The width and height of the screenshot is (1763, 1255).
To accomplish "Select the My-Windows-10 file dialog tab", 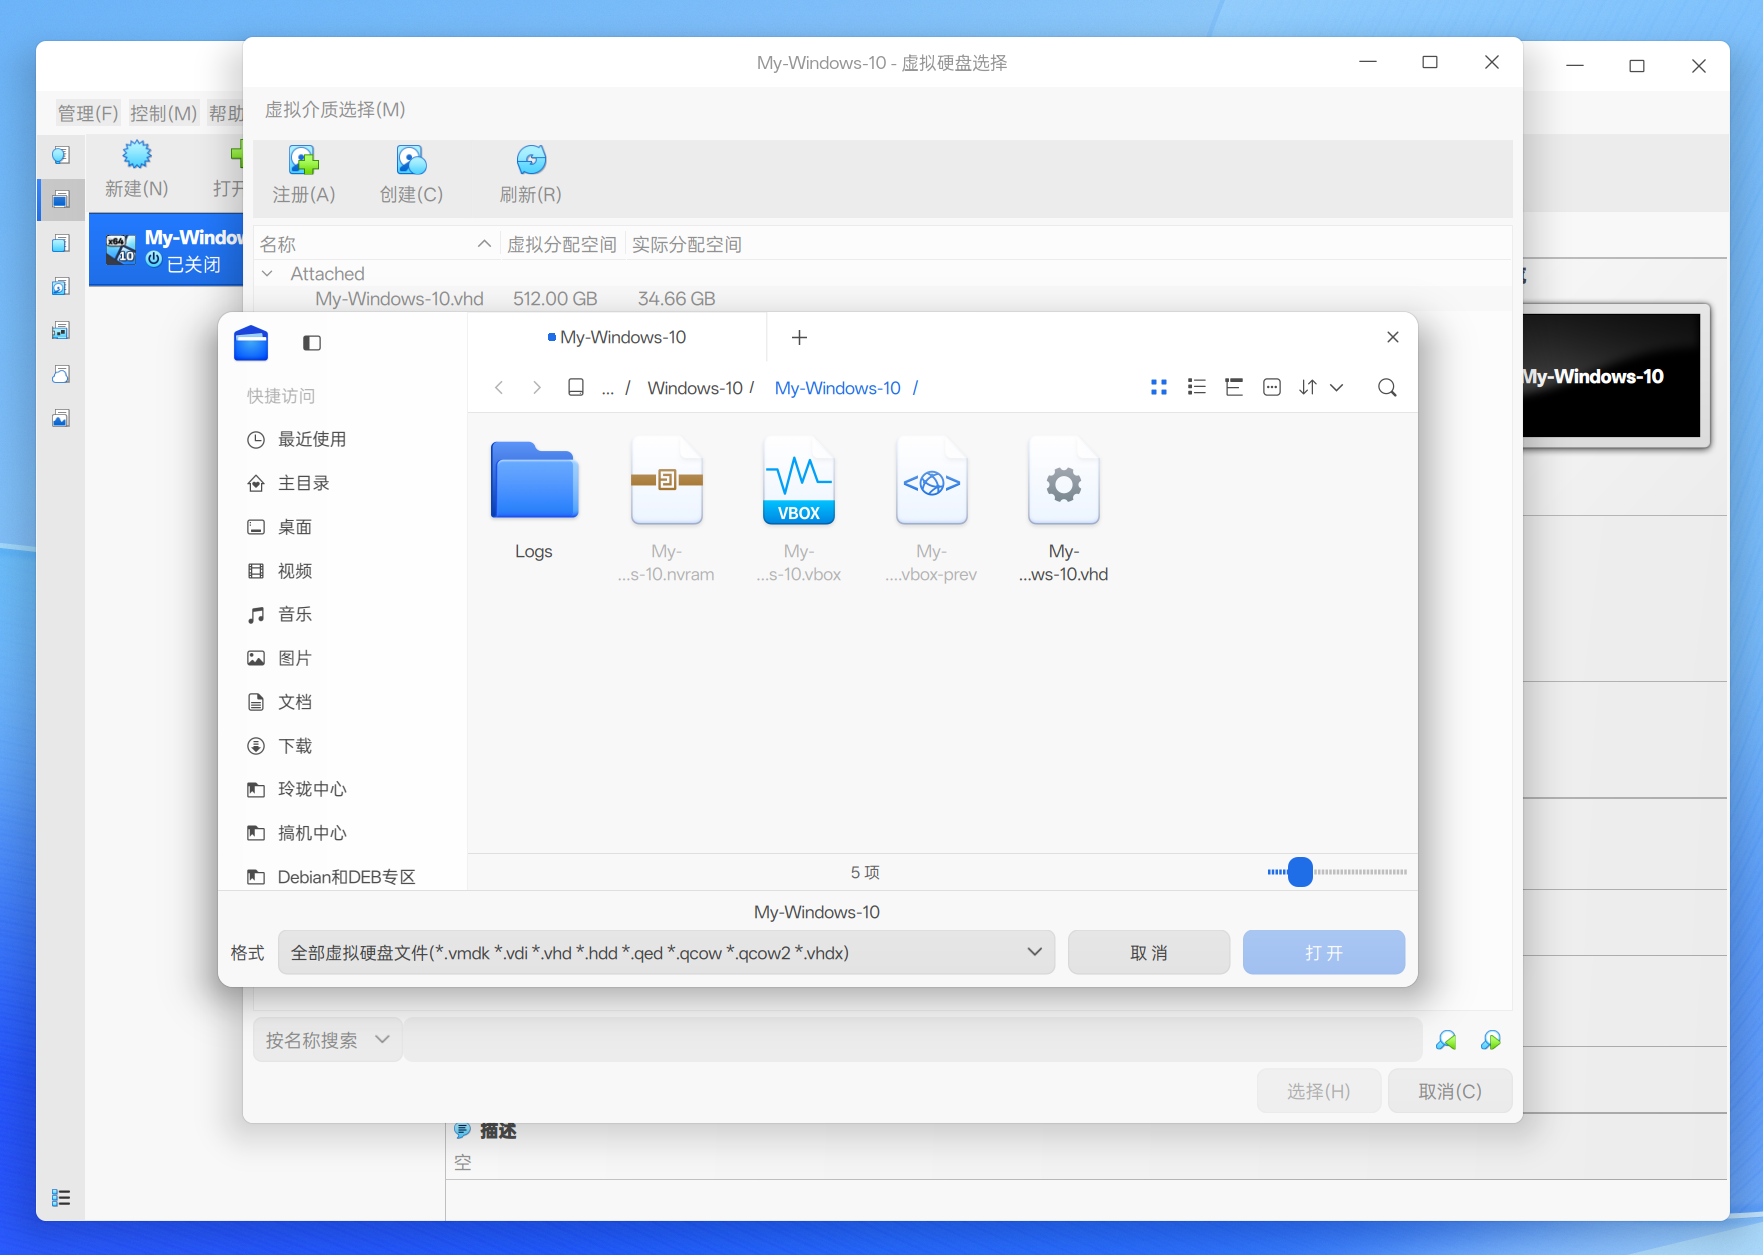I will [x=617, y=337].
